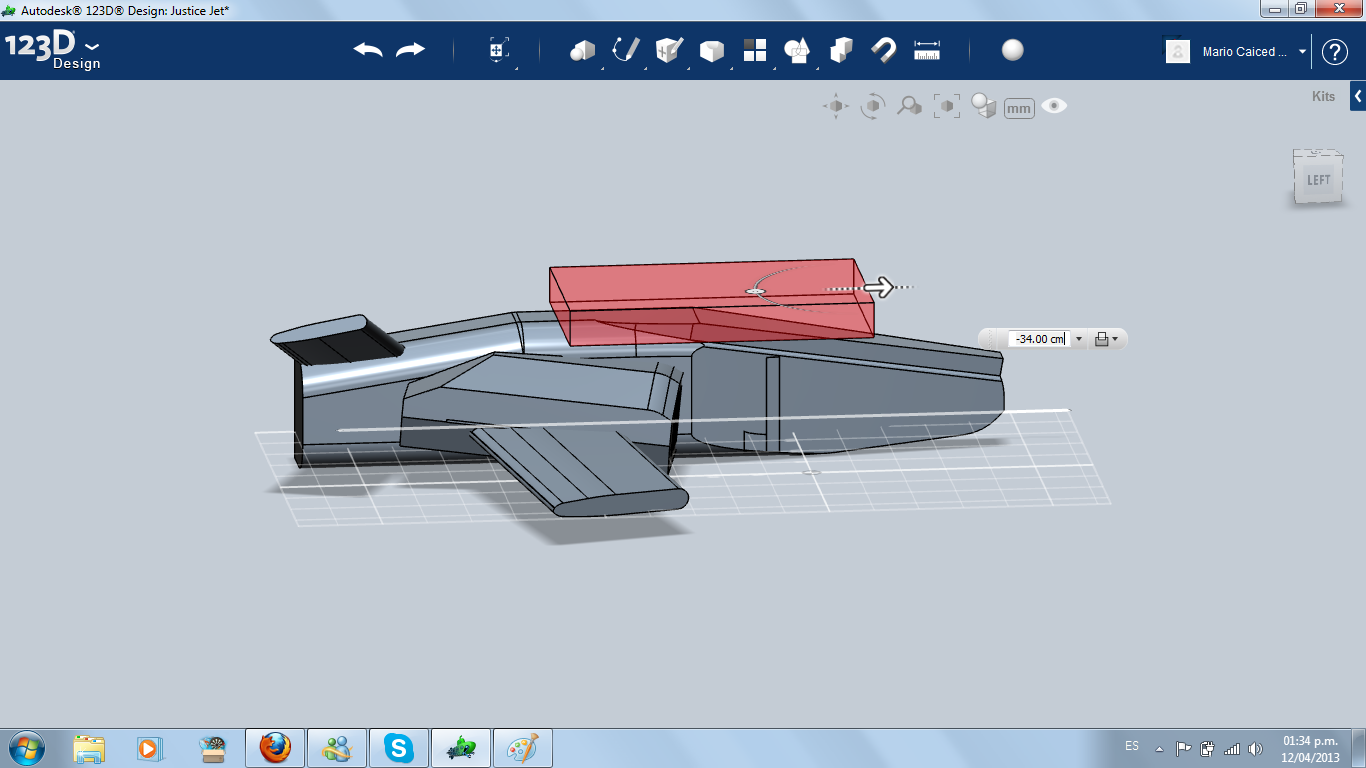Image resolution: width=1366 pixels, height=768 pixels.
Task: Select the Measure ruler tool
Action: click(927, 50)
